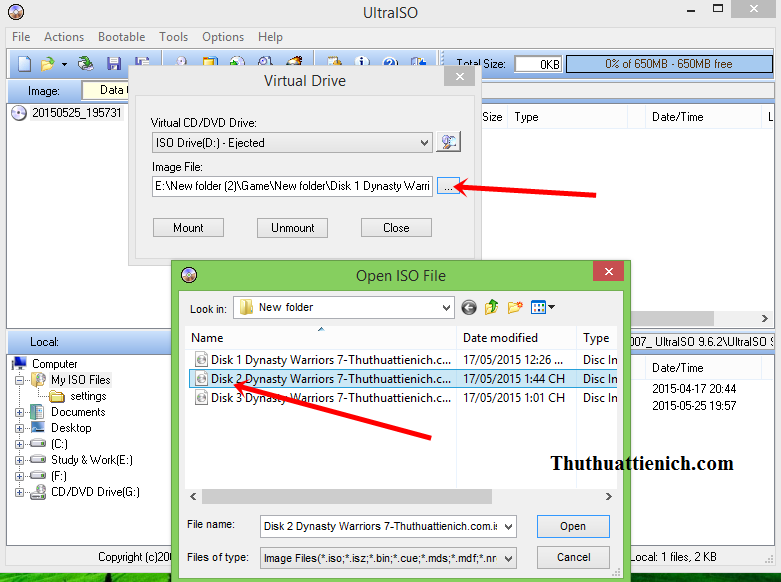Click the browse (...) button for Image File
Screen dimensions: 781x582
(448, 186)
